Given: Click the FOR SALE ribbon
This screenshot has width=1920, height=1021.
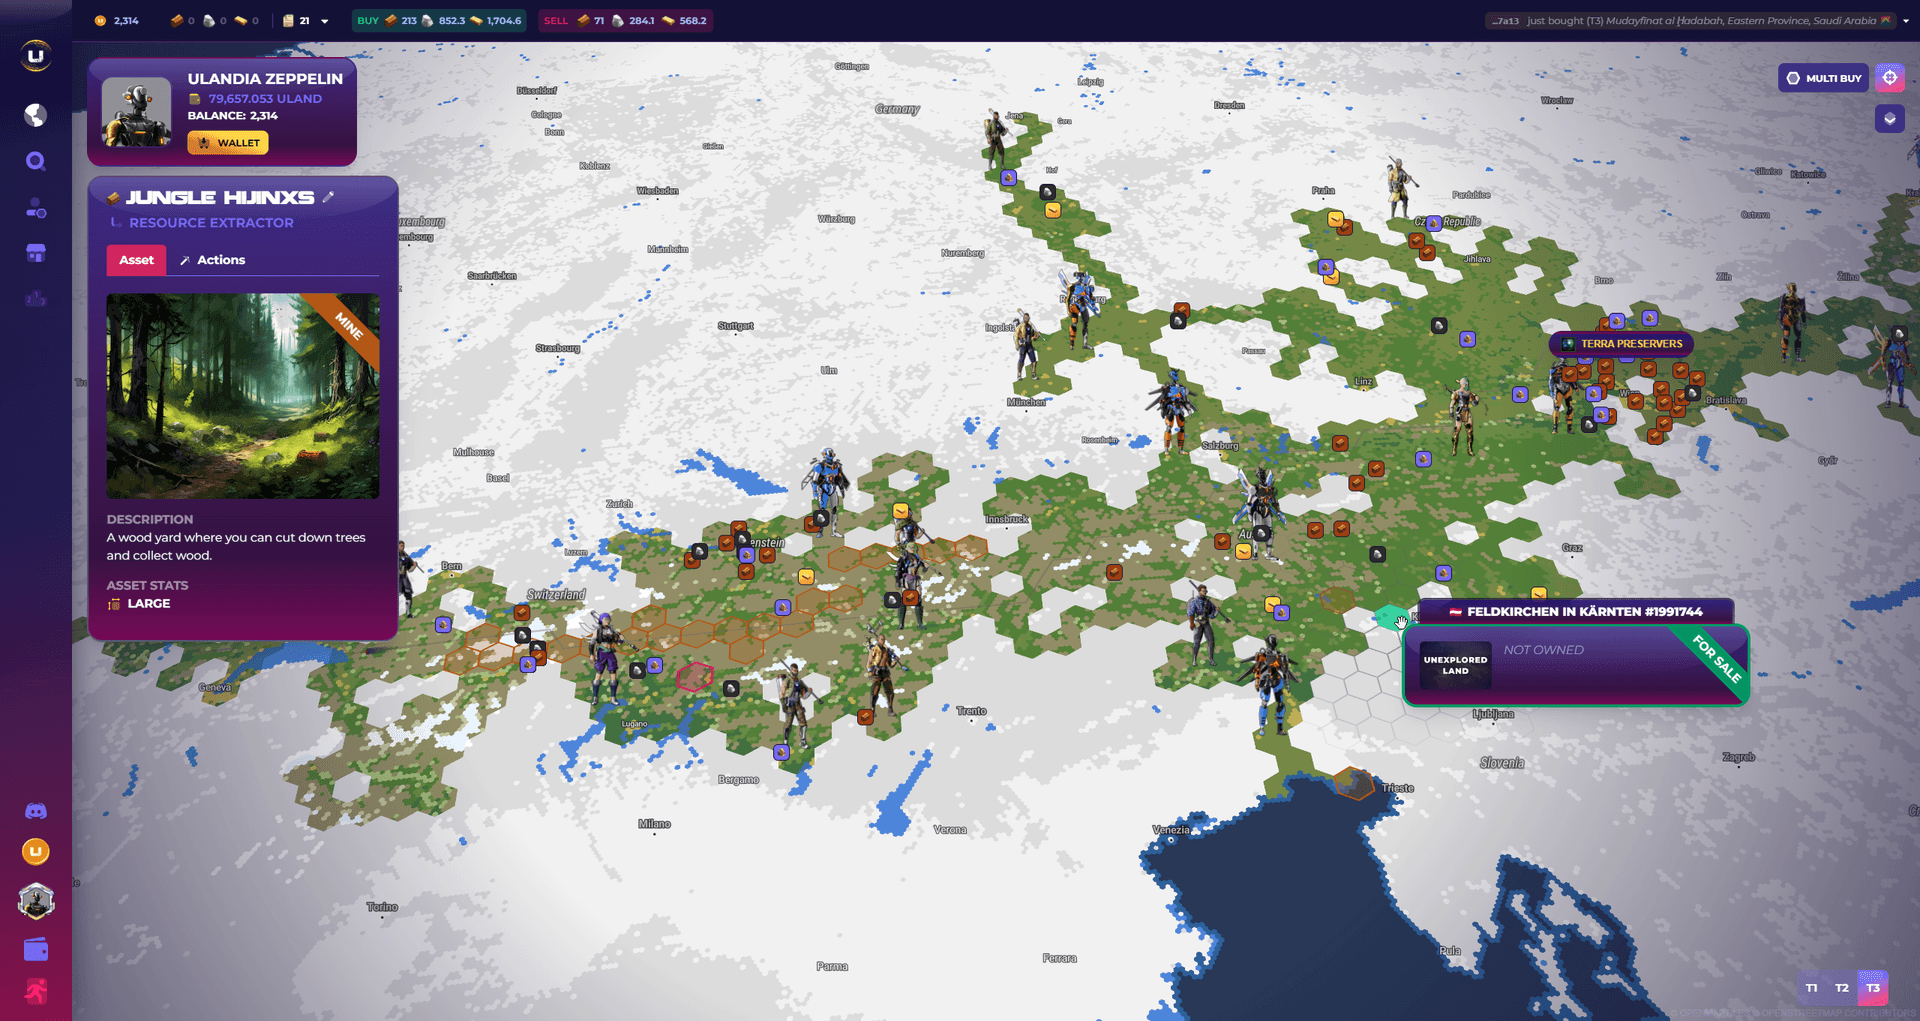Looking at the screenshot, I should 1718,658.
